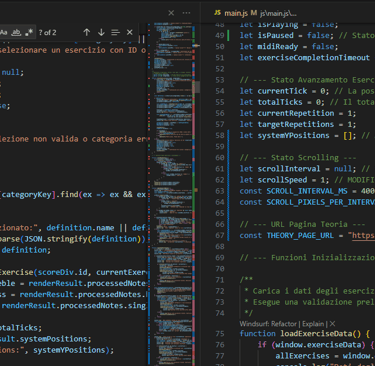Click line number 75
Image resolution: width=375 pixels, height=366 pixels.
(220, 334)
